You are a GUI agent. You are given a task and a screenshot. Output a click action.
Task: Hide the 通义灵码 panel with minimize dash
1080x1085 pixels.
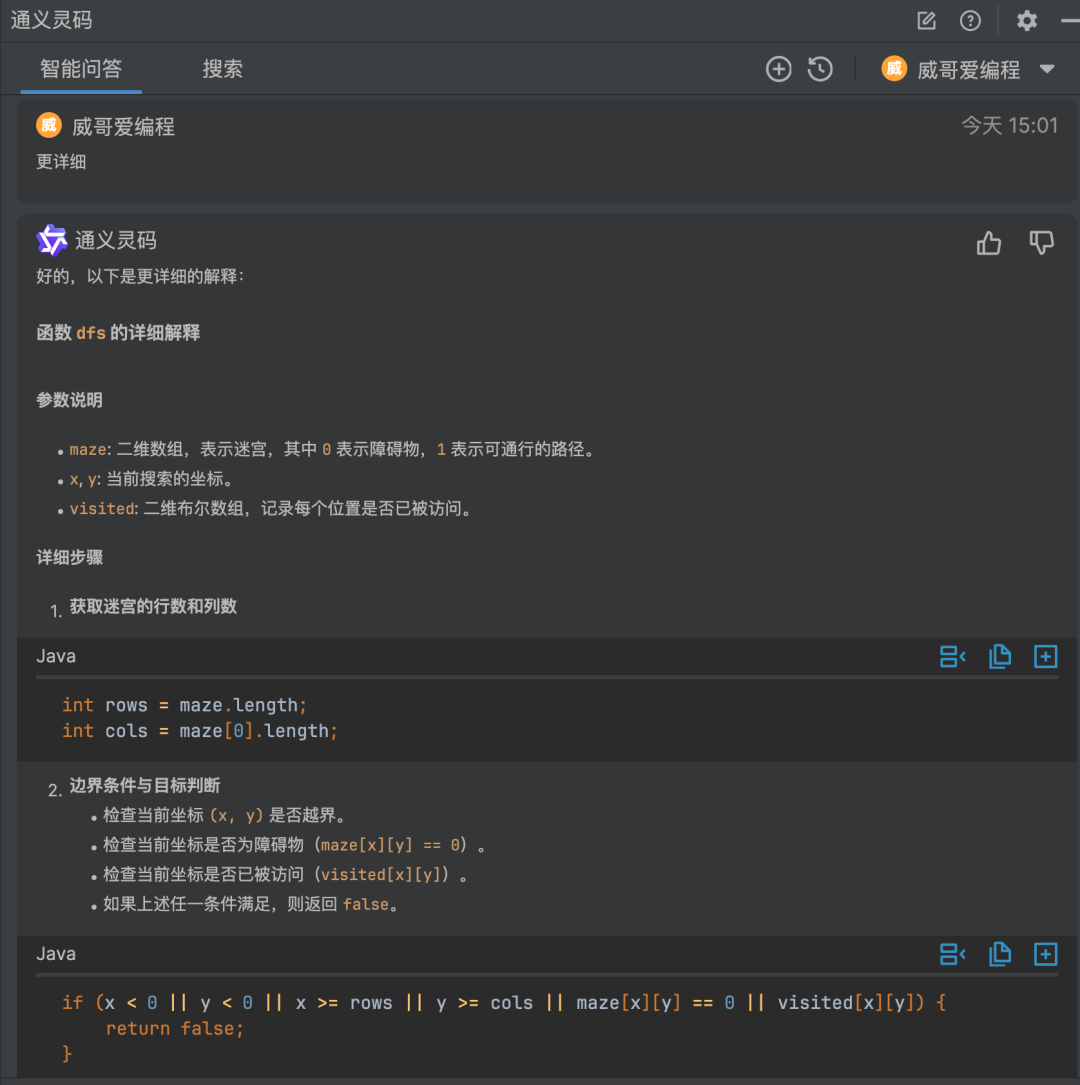1069,21
